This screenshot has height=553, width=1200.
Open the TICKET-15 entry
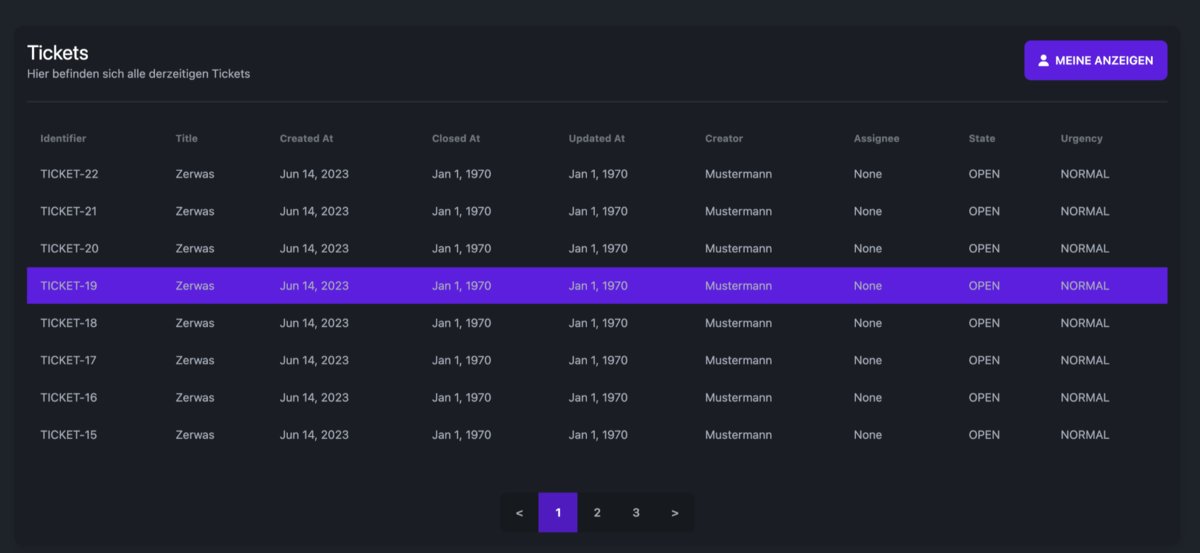[x=597, y=435]
